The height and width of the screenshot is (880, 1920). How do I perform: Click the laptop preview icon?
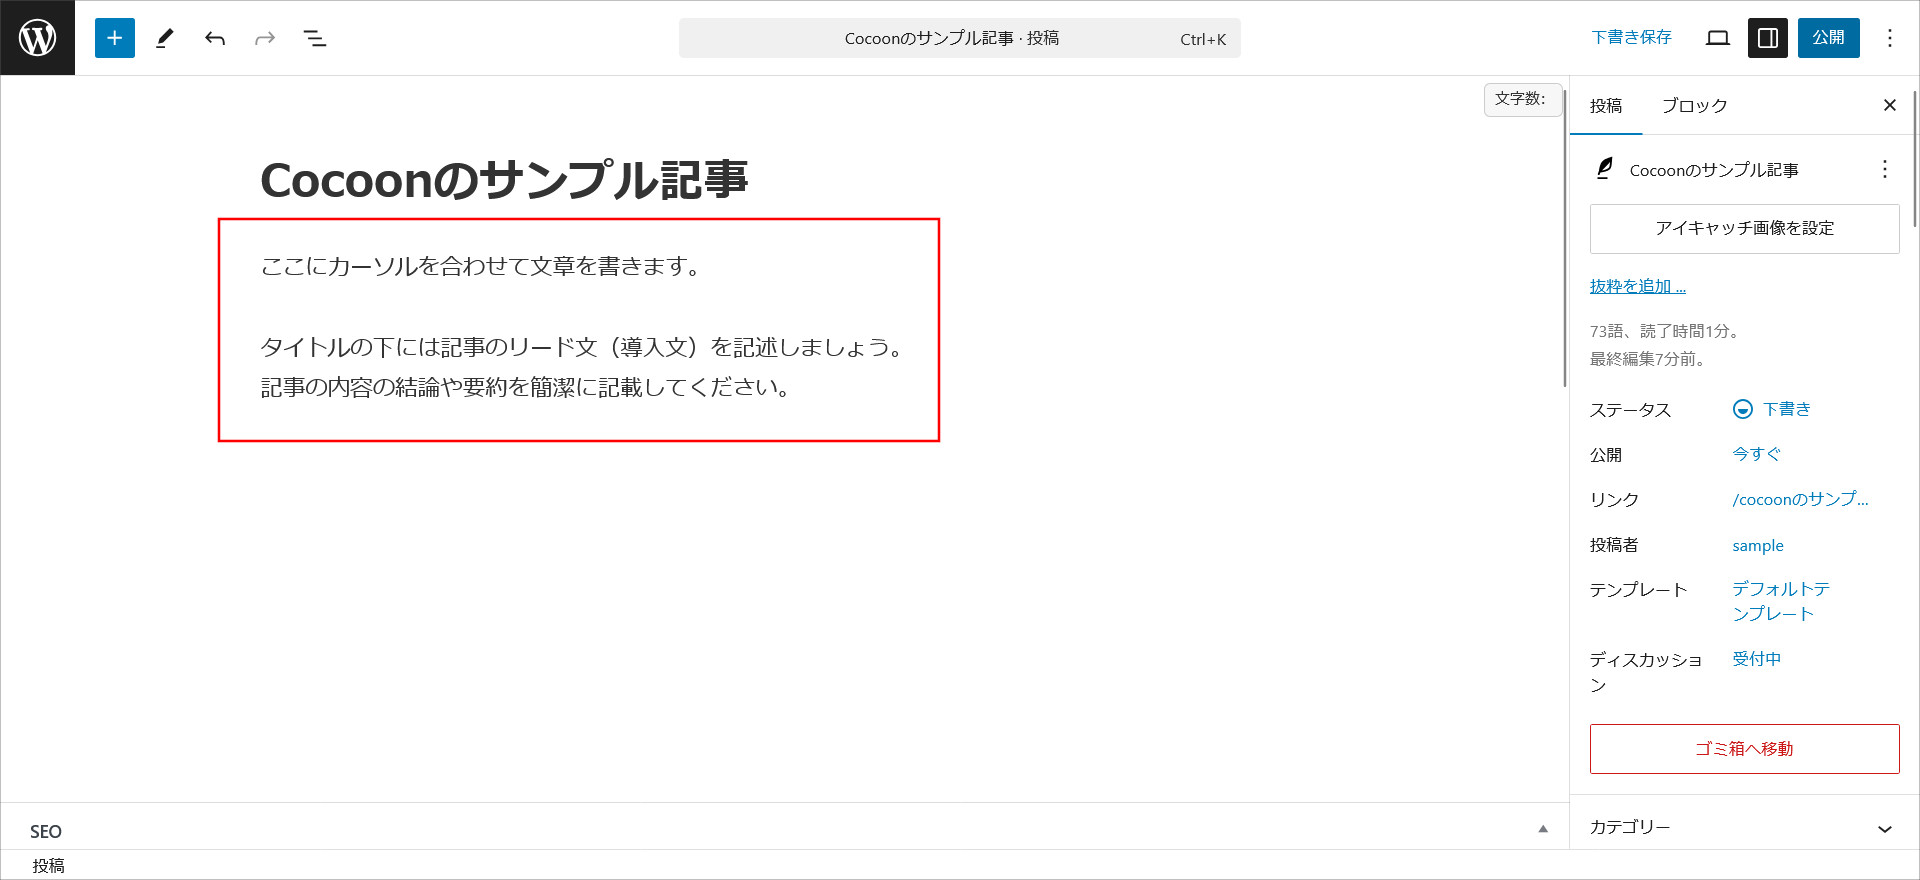click(1718, 38)
